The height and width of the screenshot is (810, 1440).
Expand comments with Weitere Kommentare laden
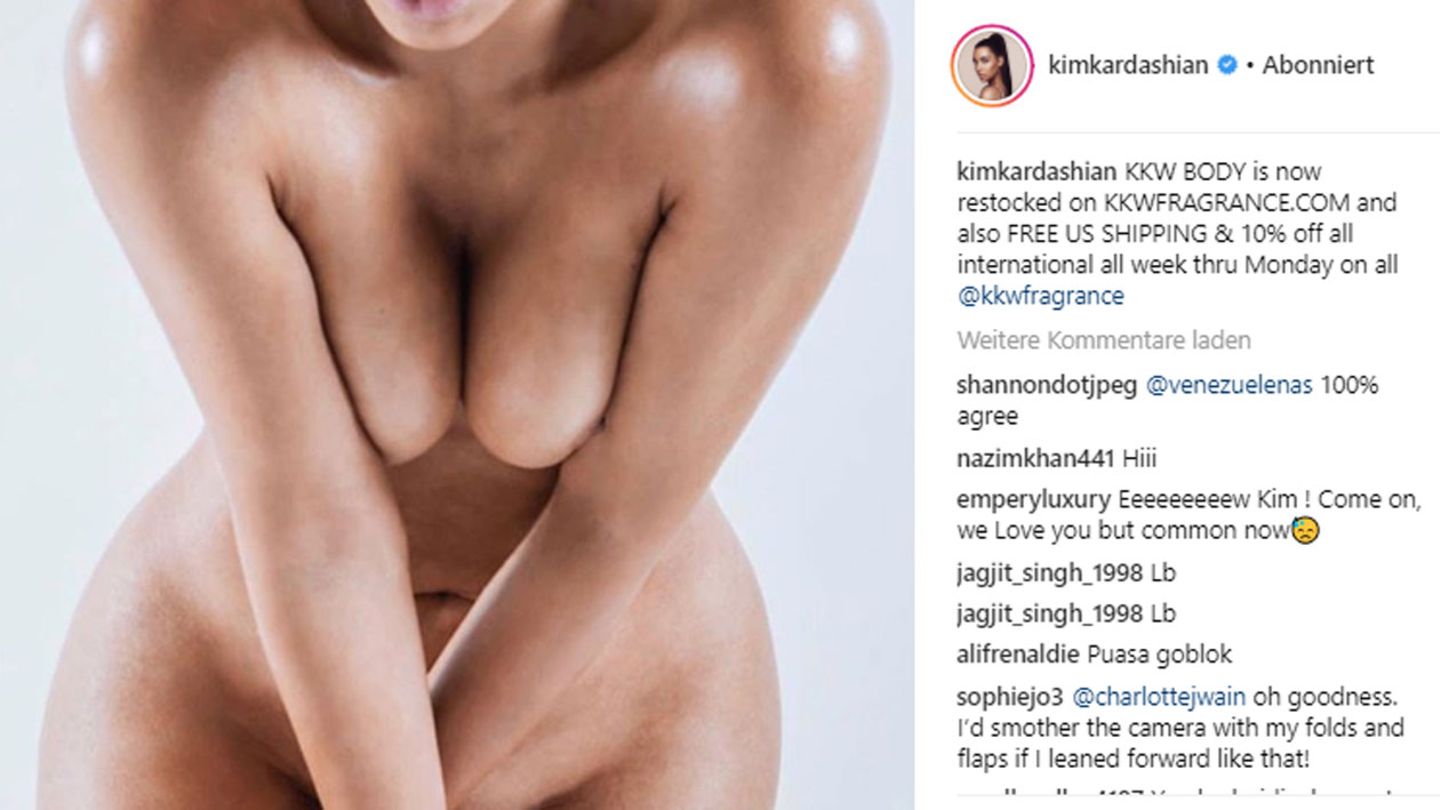pyautogui.click(x=1103, y=340)
